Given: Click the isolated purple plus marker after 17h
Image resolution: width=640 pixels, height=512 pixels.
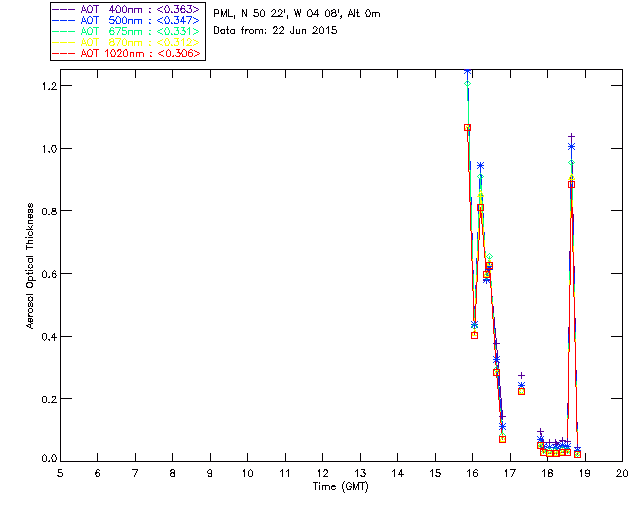Looking at the screenshot, I should coord(521,375).
